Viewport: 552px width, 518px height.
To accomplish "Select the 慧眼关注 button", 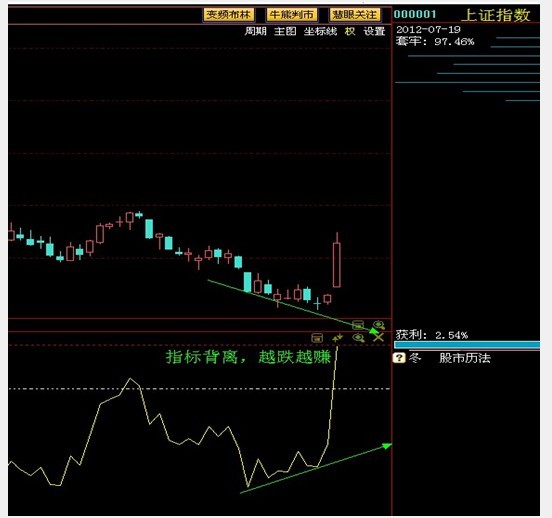I will [x=355, y=14].
